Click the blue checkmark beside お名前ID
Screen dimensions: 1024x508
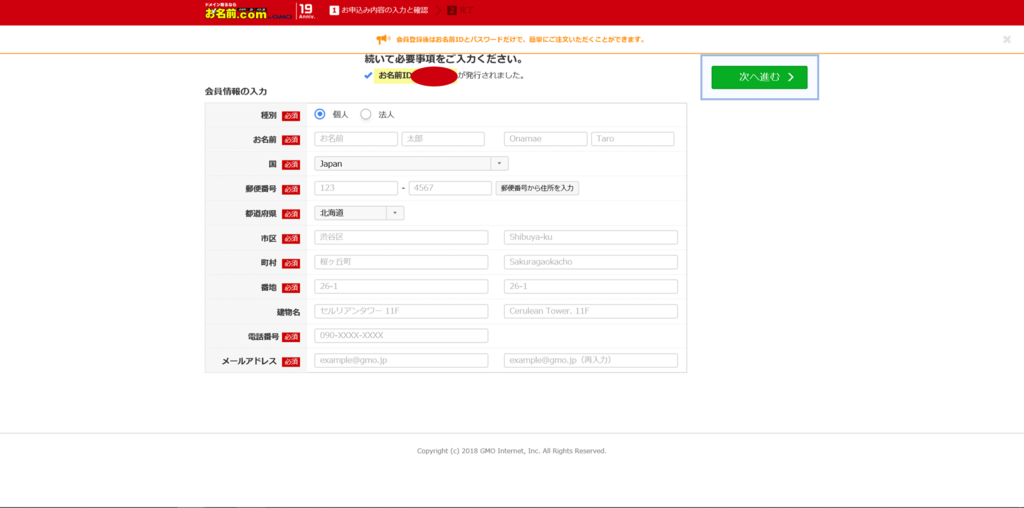click(x=368, y=76)
